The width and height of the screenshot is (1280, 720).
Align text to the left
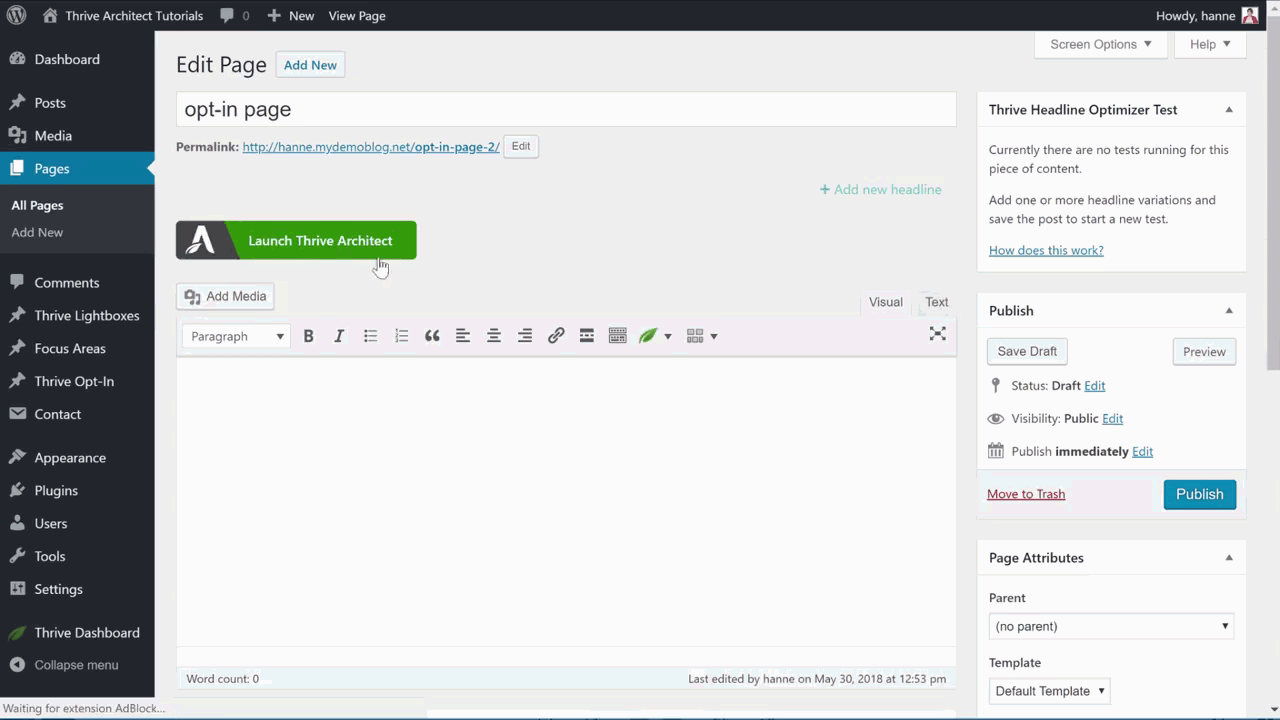[x=463, y=336]
